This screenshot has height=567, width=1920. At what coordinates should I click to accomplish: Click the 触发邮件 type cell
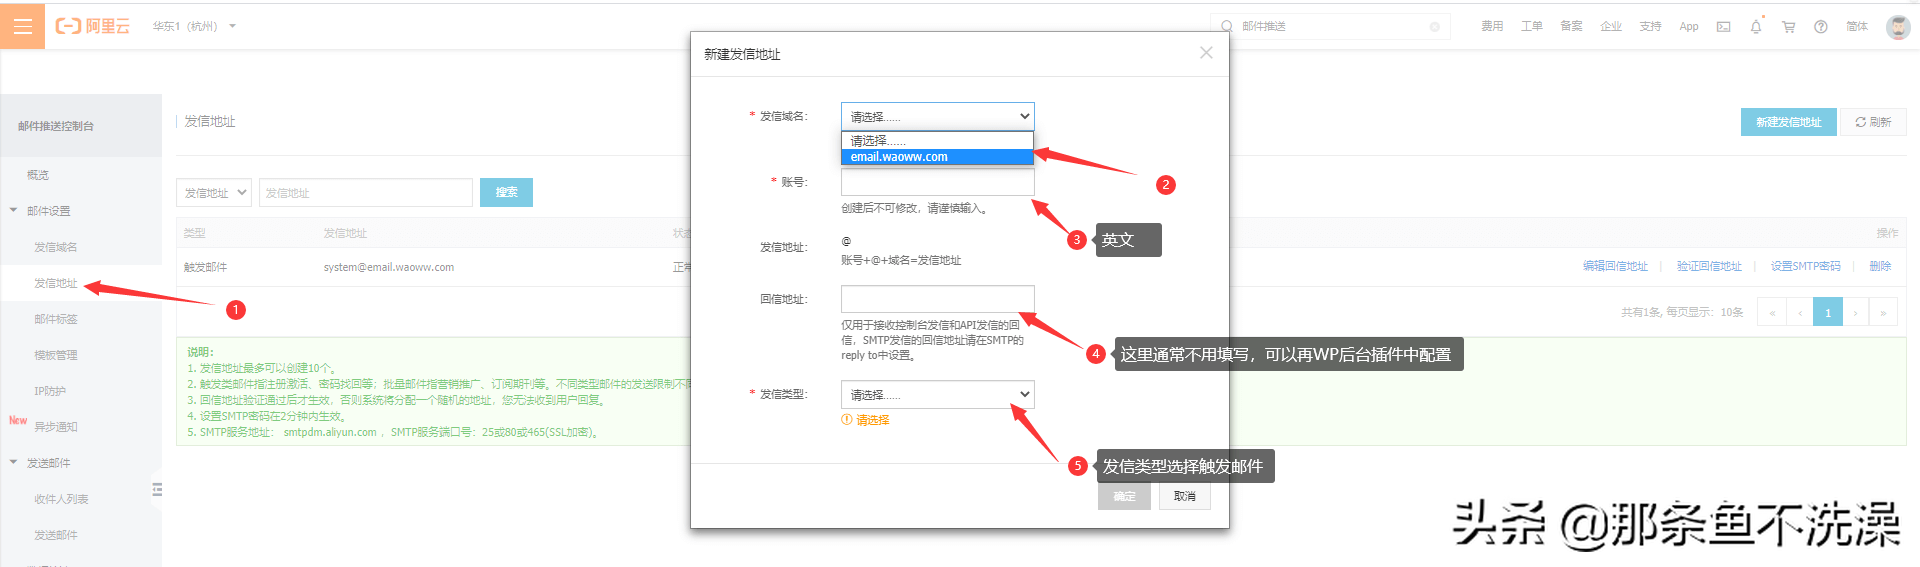coord(205,267)
